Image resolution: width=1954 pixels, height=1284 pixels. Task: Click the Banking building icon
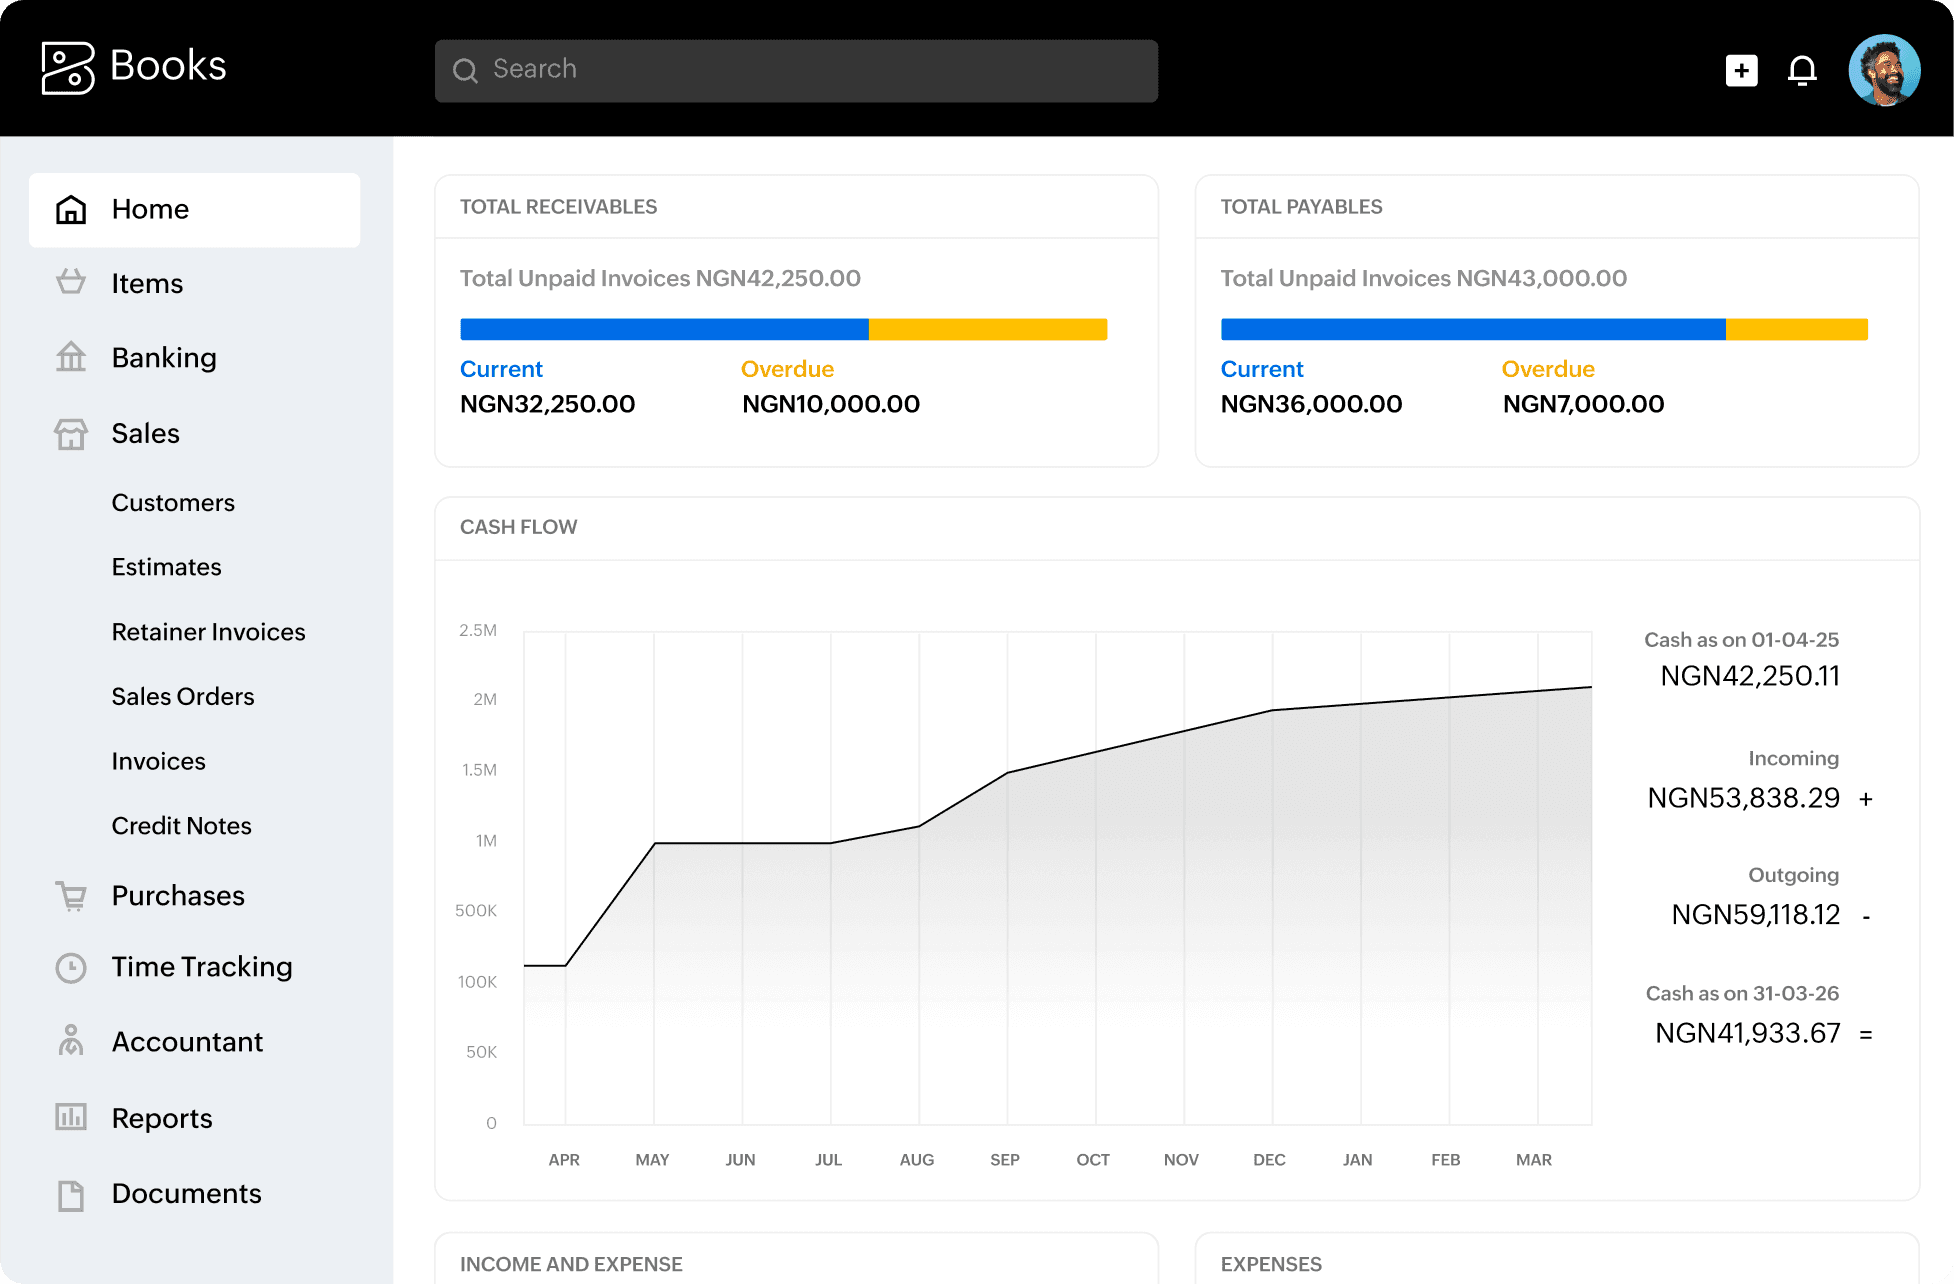pos(71,357)
